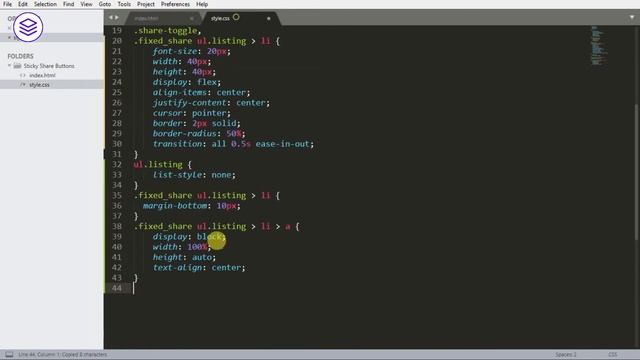Open the Selection menu
Viewport: 640px width, 360px height.
(x=45, y=4)
